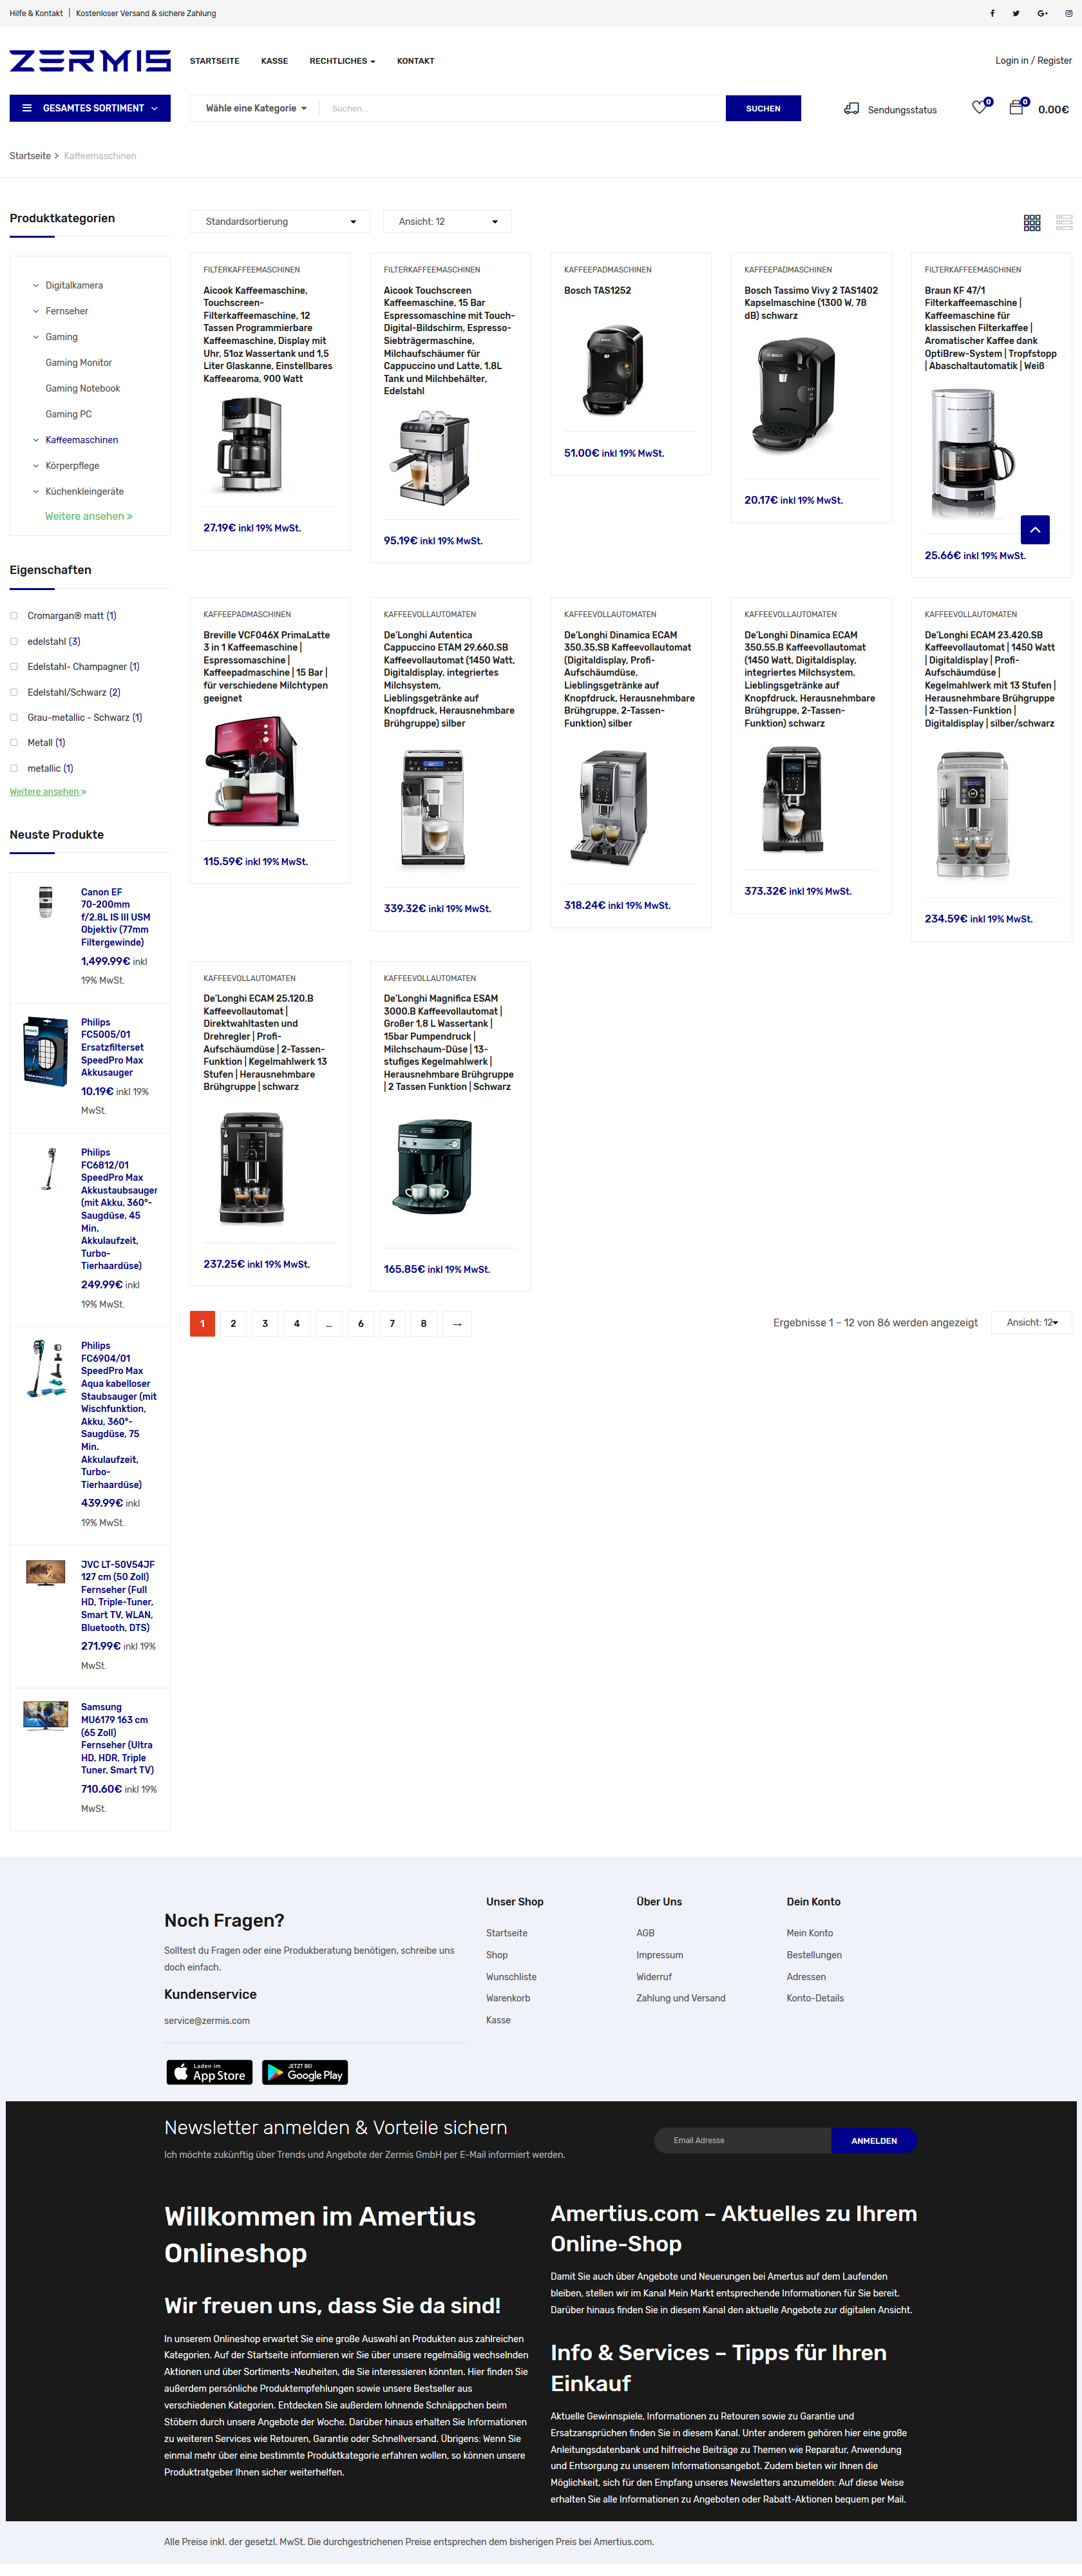Expand the Wähle eine Kategorie dropdown
Screen dimensions: 1082x2576
click(x=256, y=108)
